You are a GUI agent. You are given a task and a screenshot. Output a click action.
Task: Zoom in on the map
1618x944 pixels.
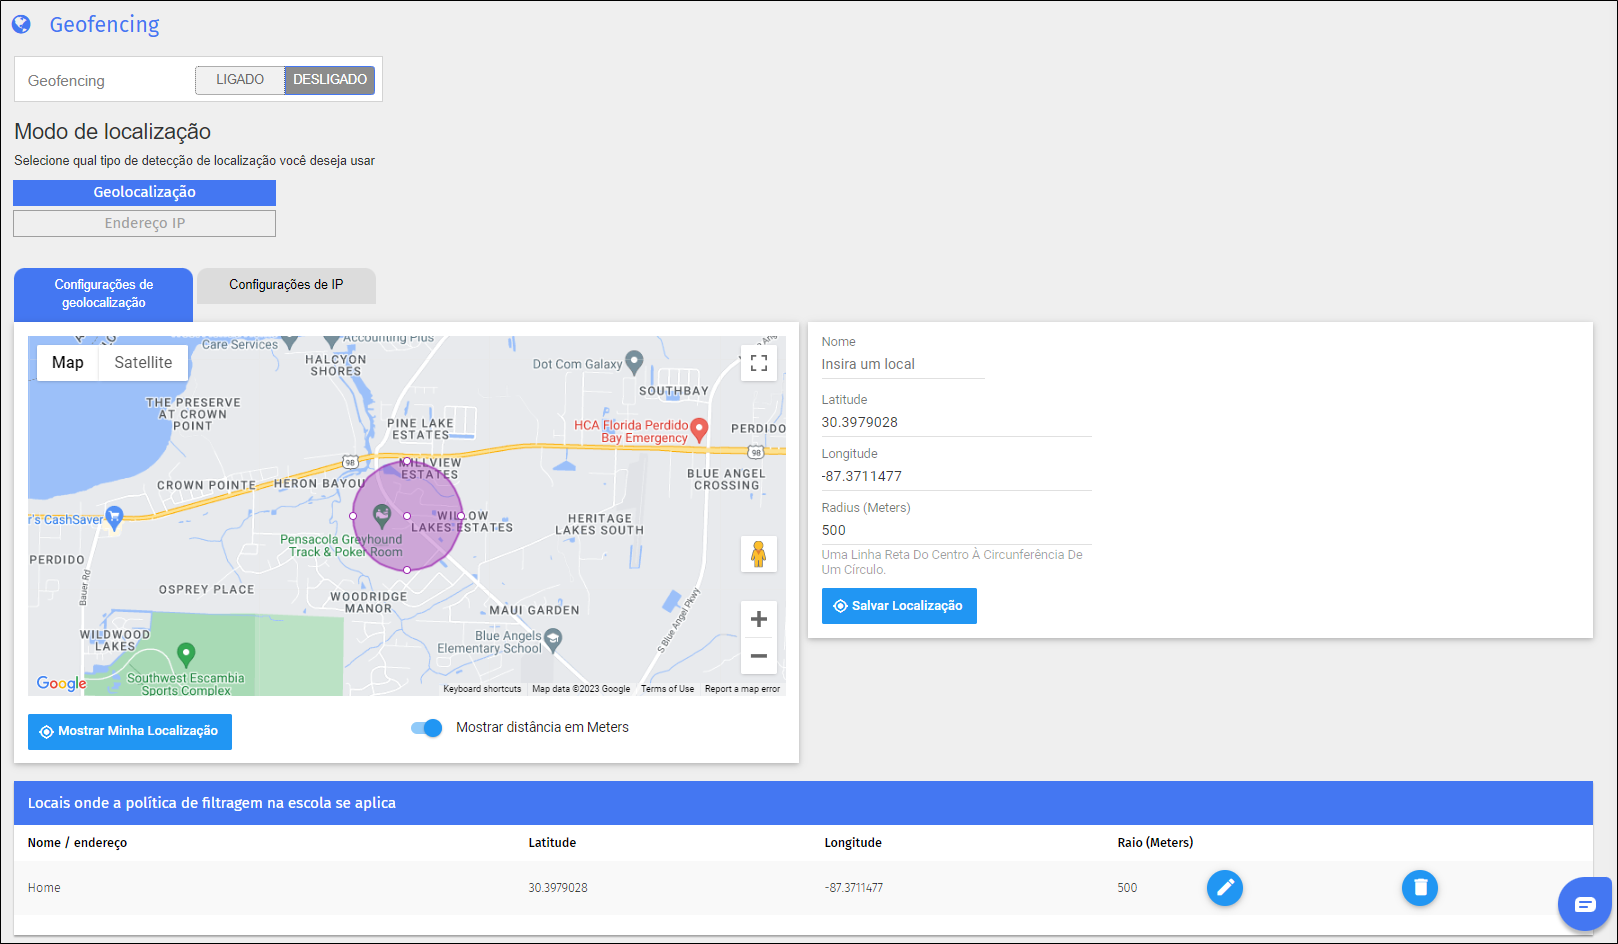click(759, 619)
